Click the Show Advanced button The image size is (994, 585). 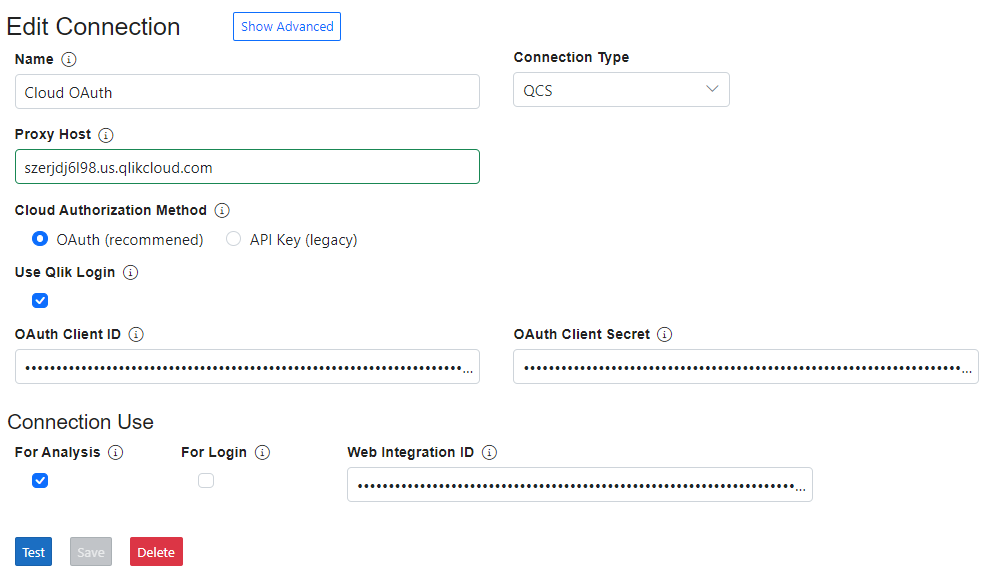pyautogui.click(x=287, y=27)
